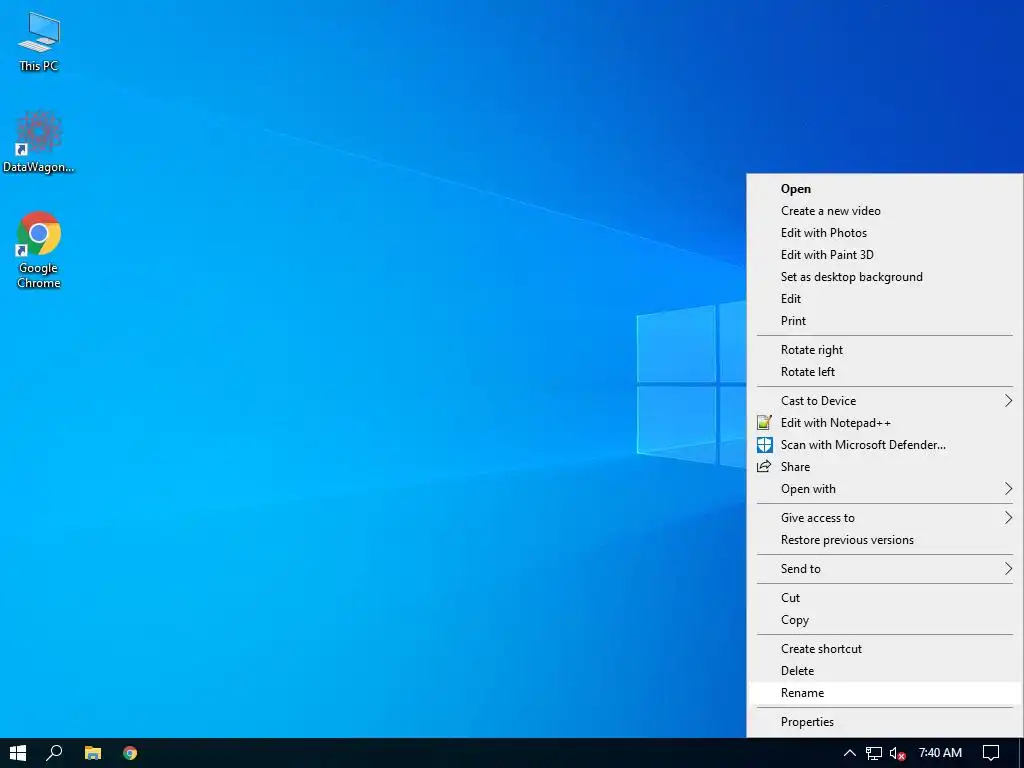Image resolution: width=1024 pixels, height=768 pixels.
Task: Select Copy in the context menu
Action: coord(884,620)
